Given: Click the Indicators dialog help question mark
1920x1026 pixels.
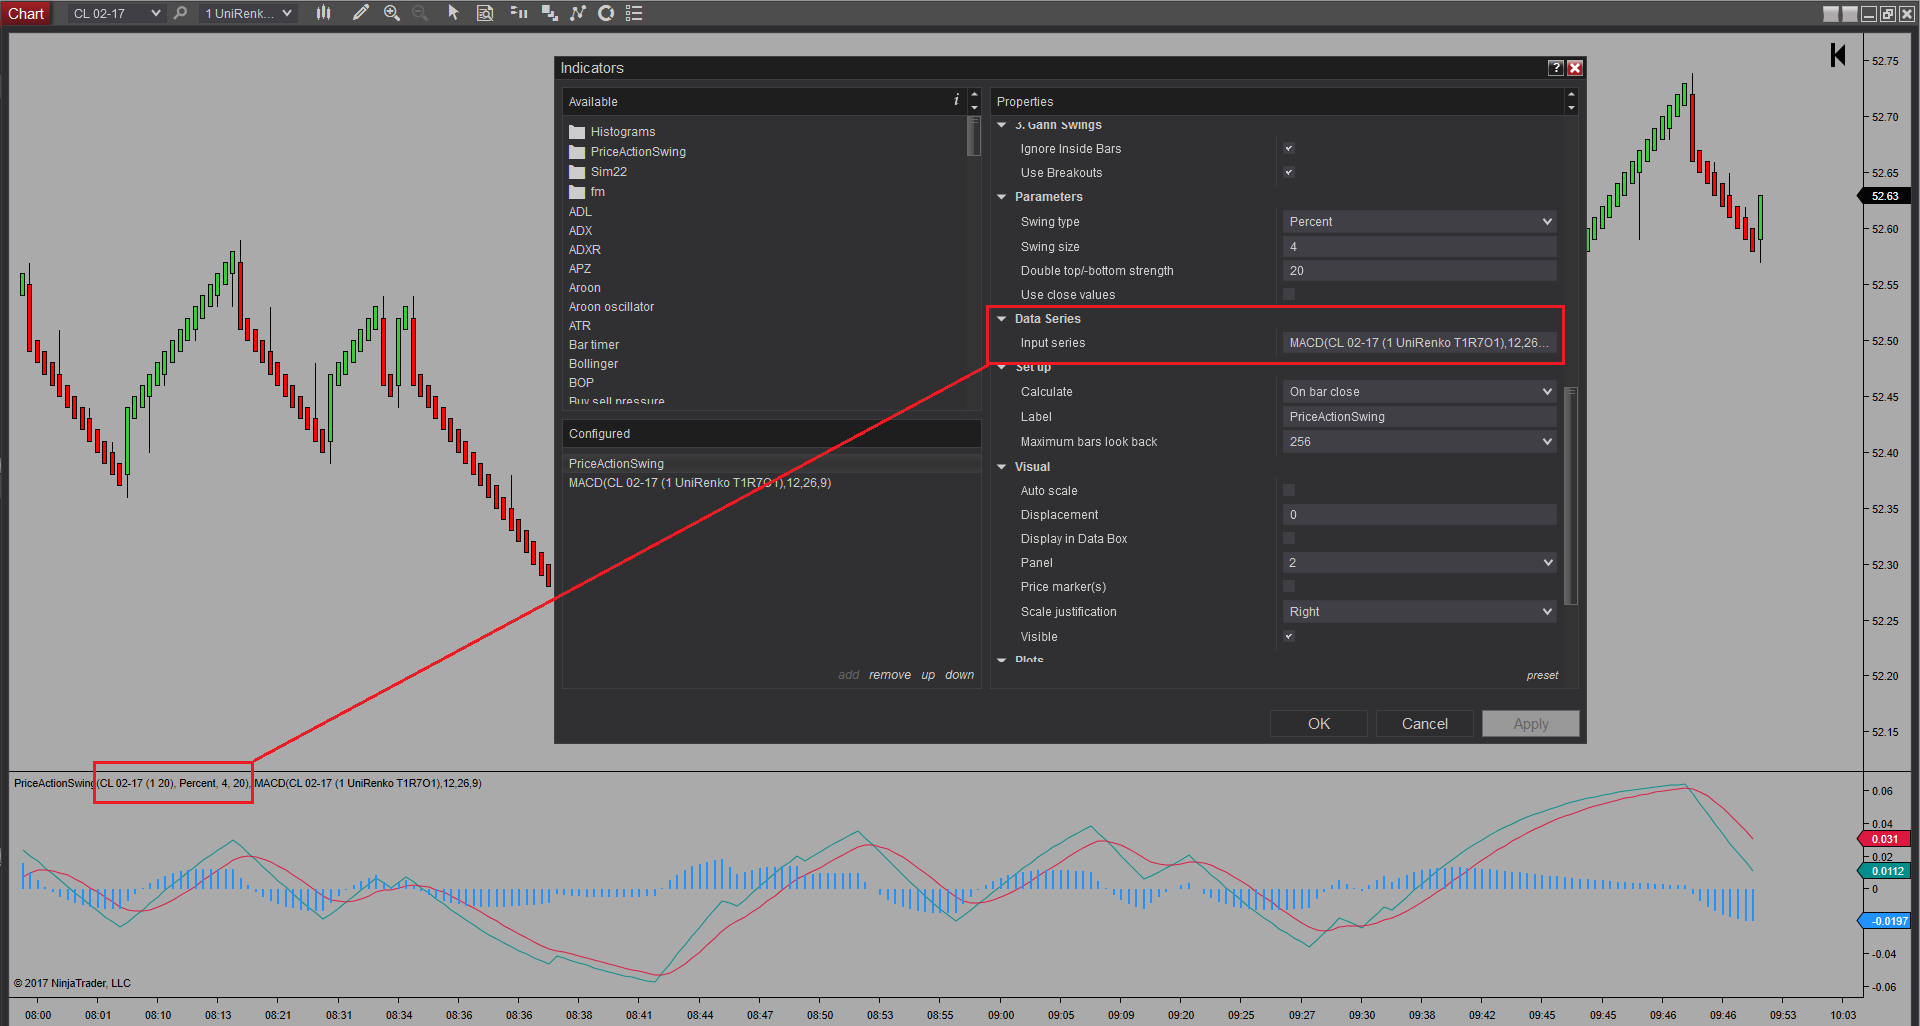Looking at the screenshot, I should point(1556,68).
